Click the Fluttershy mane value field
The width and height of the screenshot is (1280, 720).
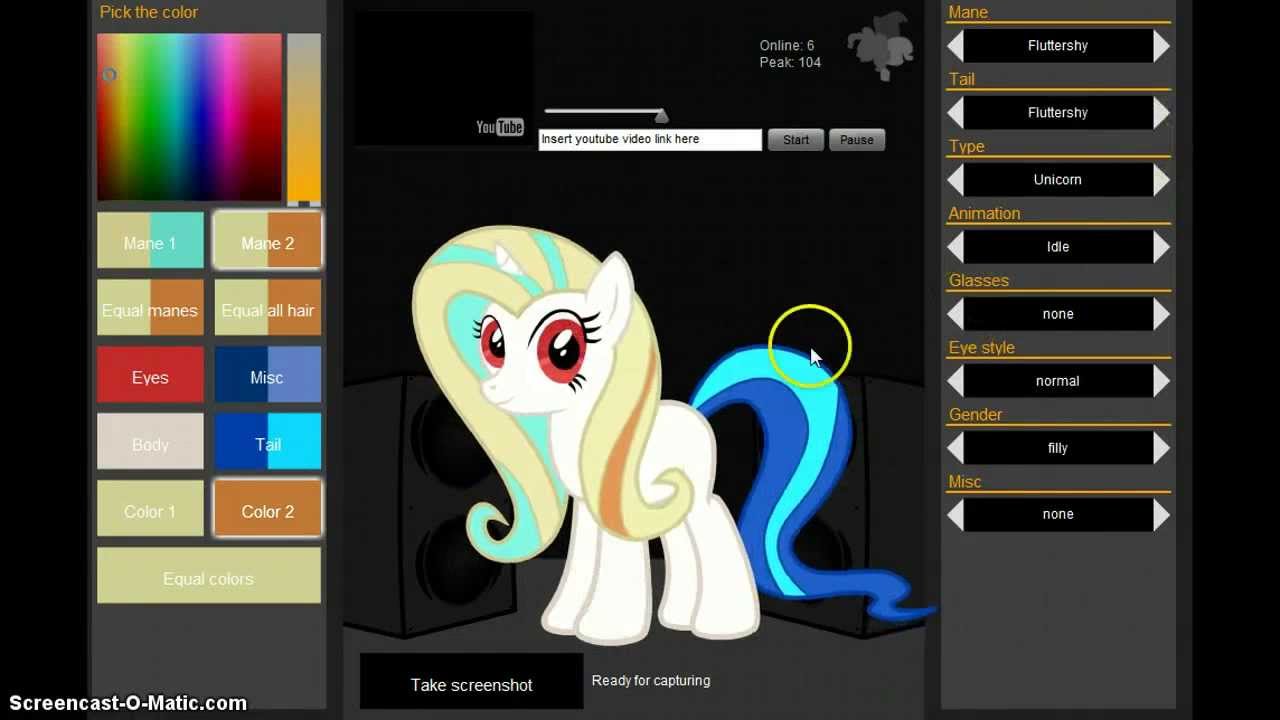point(1058,46)
